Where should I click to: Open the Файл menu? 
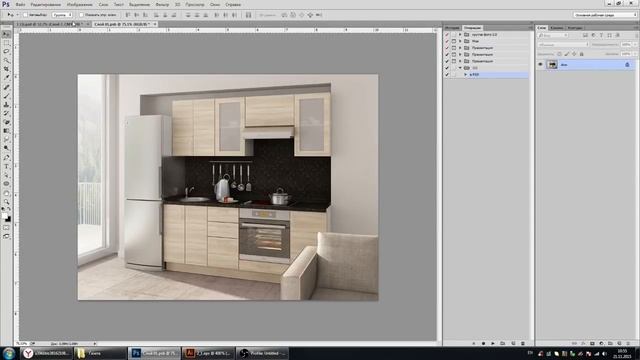pyautogui.click(x=20, y=4)
